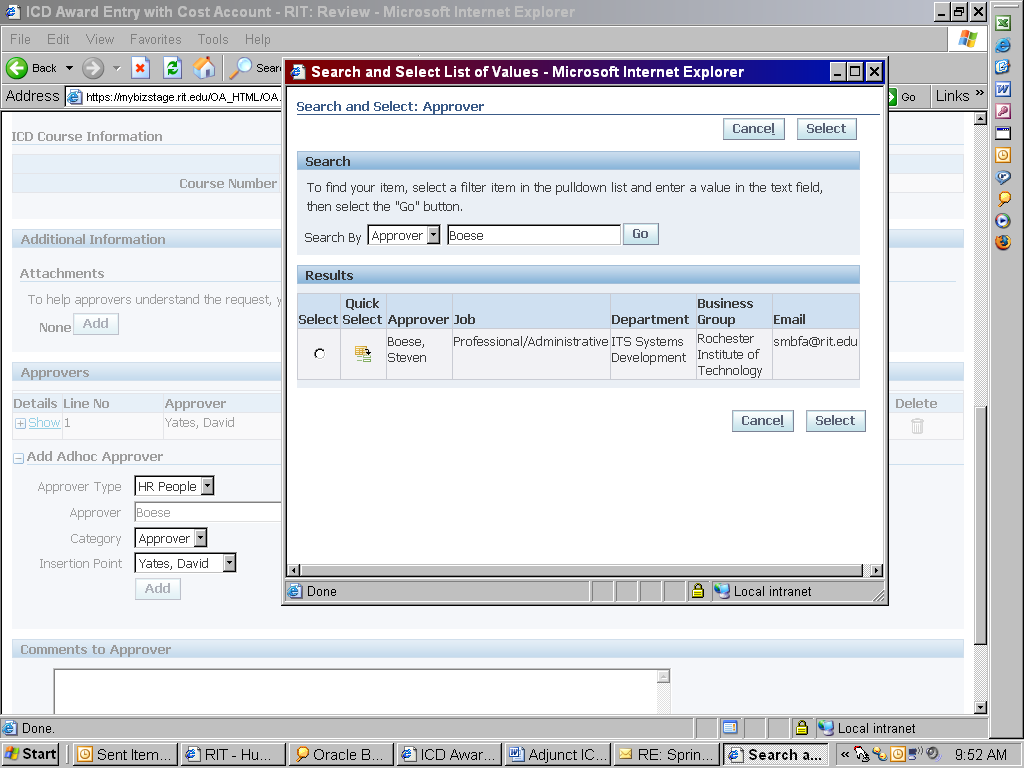Viewport: 1024px width, 768px height.
Task: Select the radio button for Boese, Steven
Action: (x=319, y=353)
